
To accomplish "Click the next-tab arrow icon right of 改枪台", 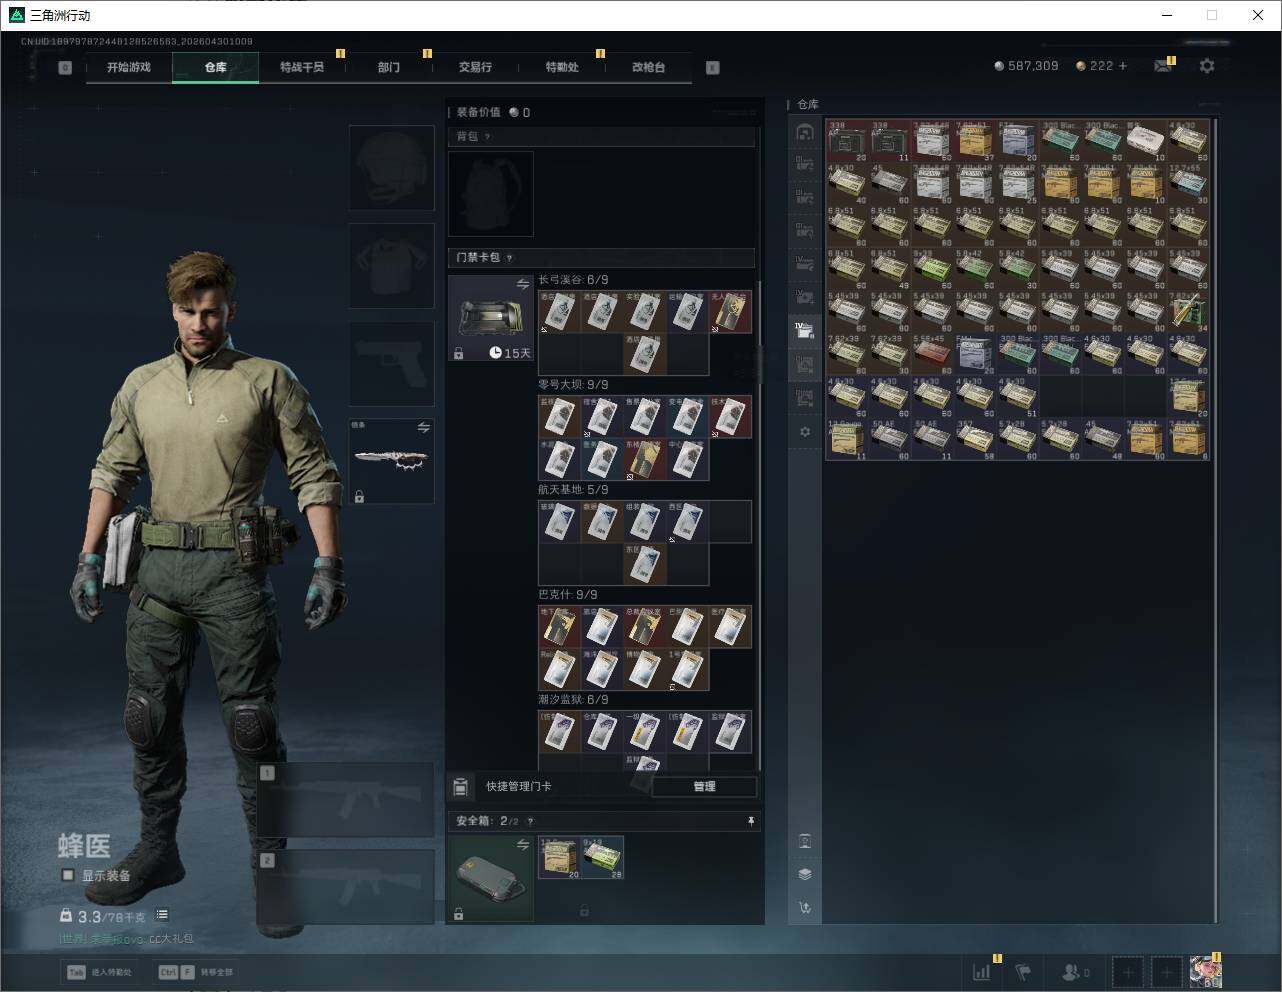I will [712, 68].
